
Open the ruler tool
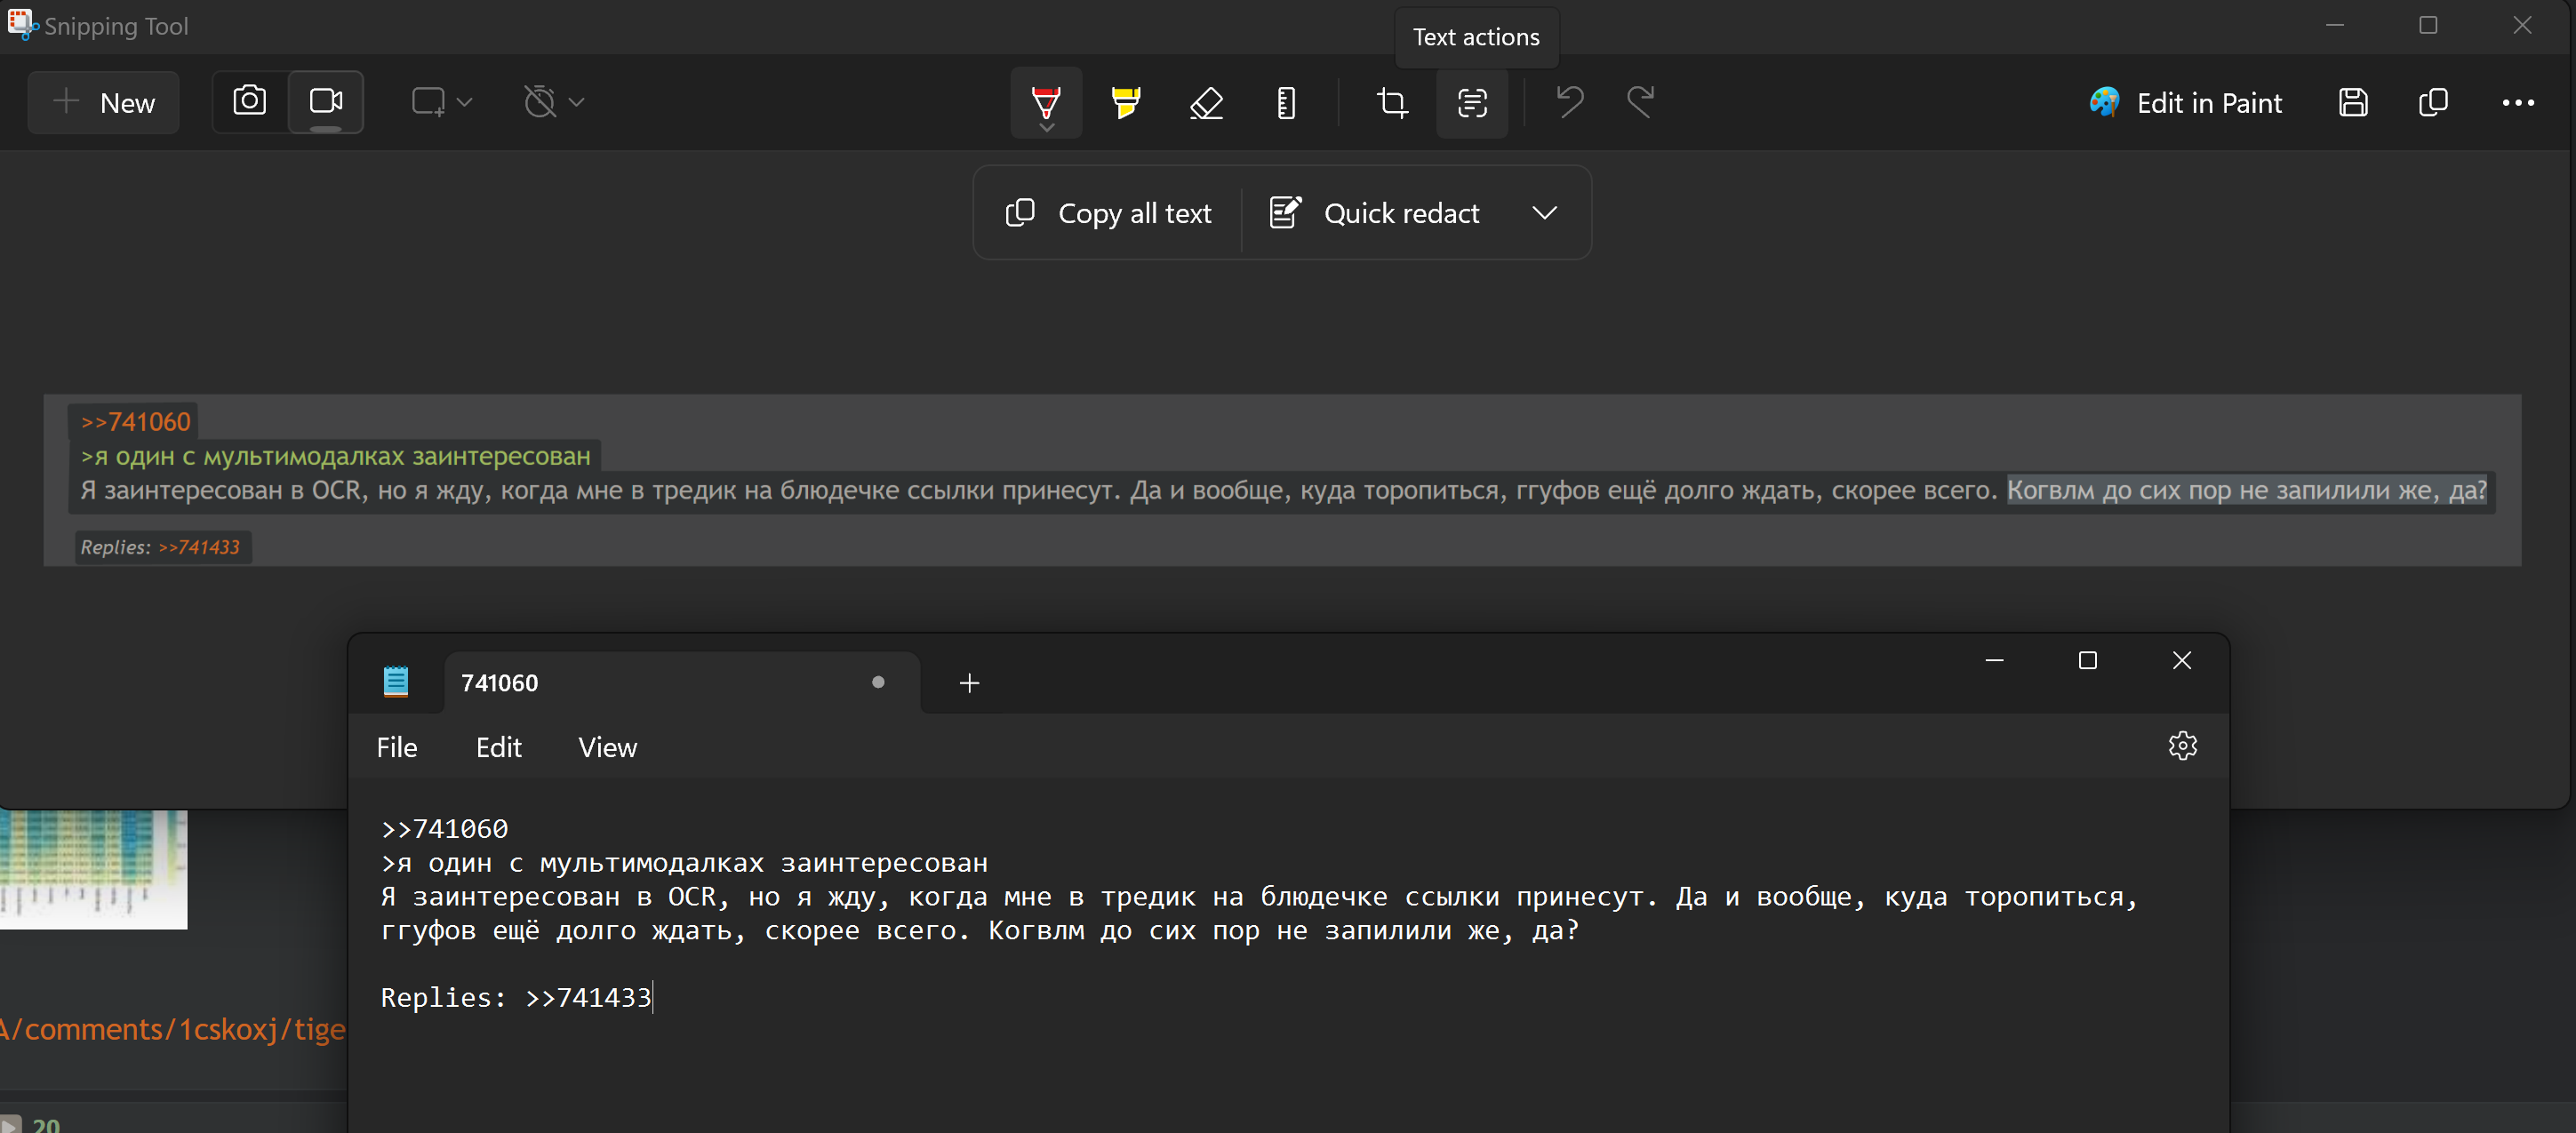coord(1286,102)
